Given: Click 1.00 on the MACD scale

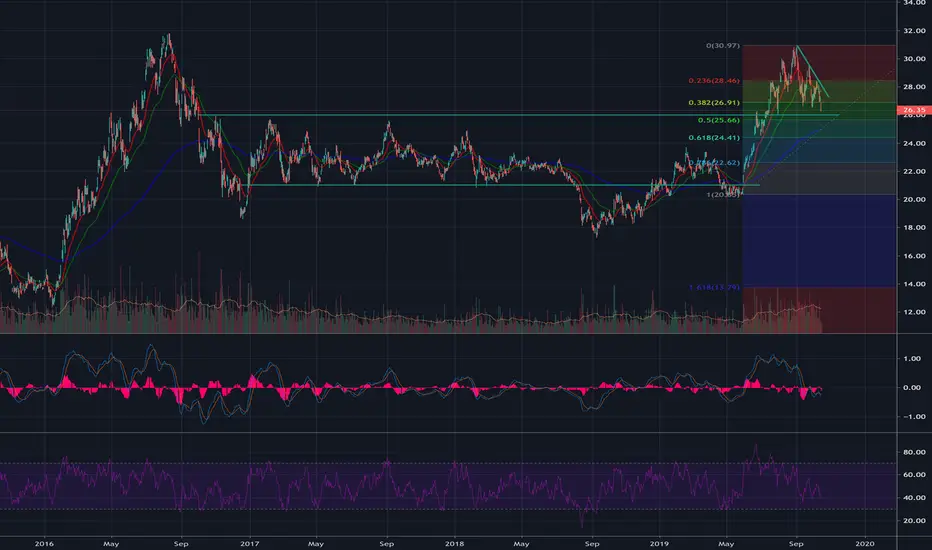Looking at the screenshot, I should (x=912, y=359).
